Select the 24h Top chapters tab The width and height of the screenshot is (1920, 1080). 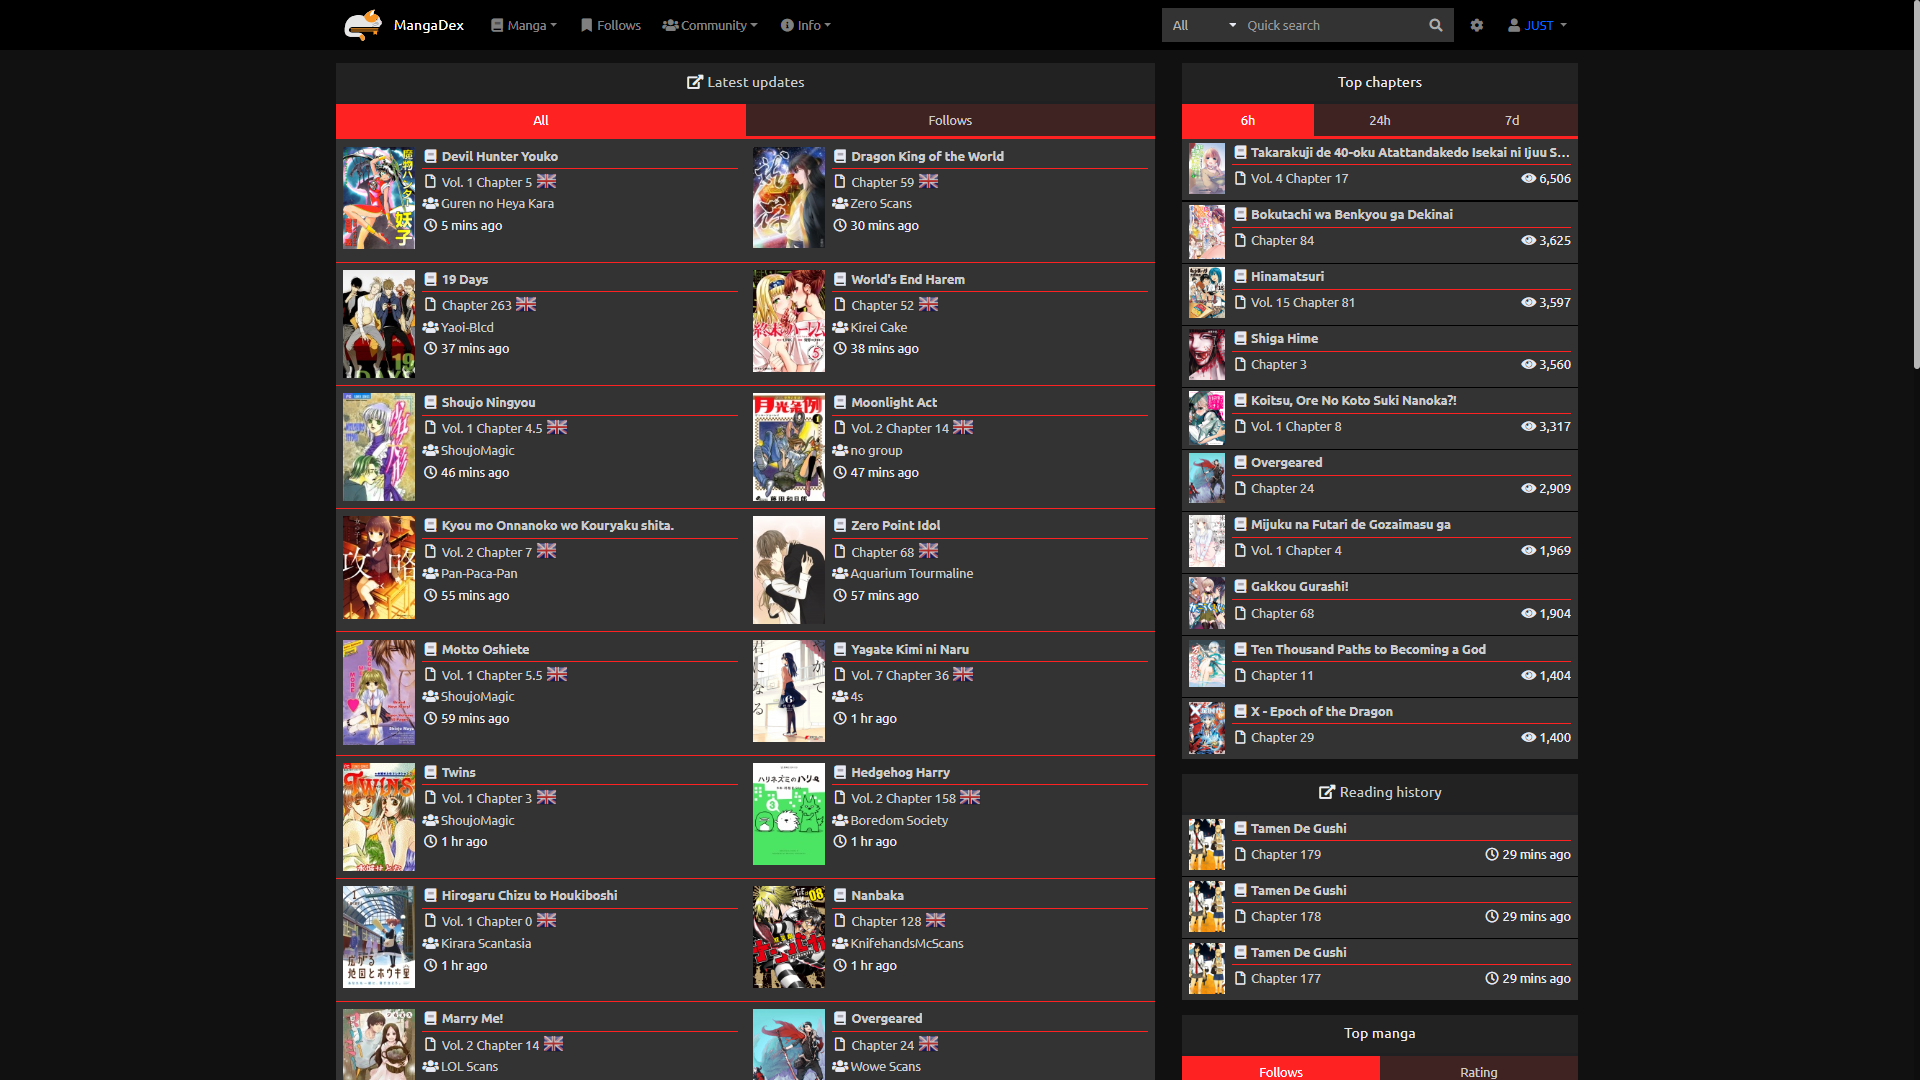1379,120
